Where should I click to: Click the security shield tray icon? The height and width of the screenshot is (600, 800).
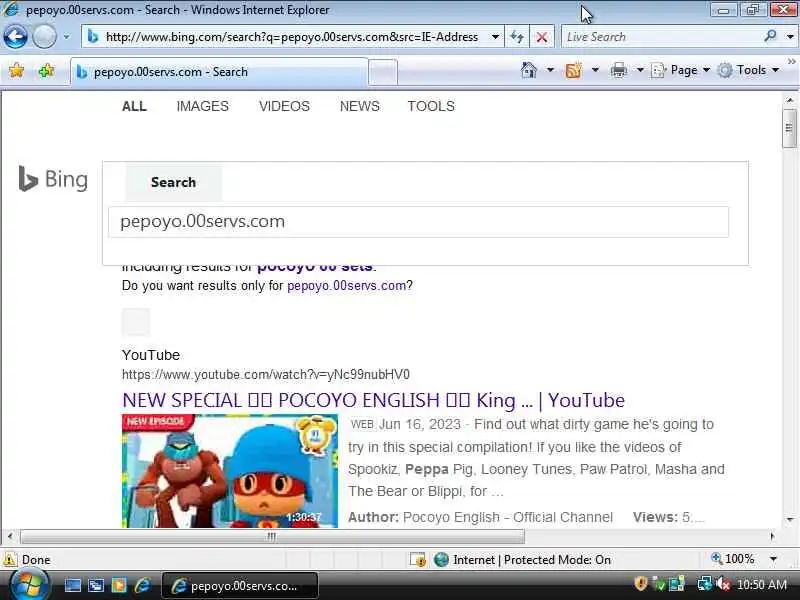pos(640,584)
